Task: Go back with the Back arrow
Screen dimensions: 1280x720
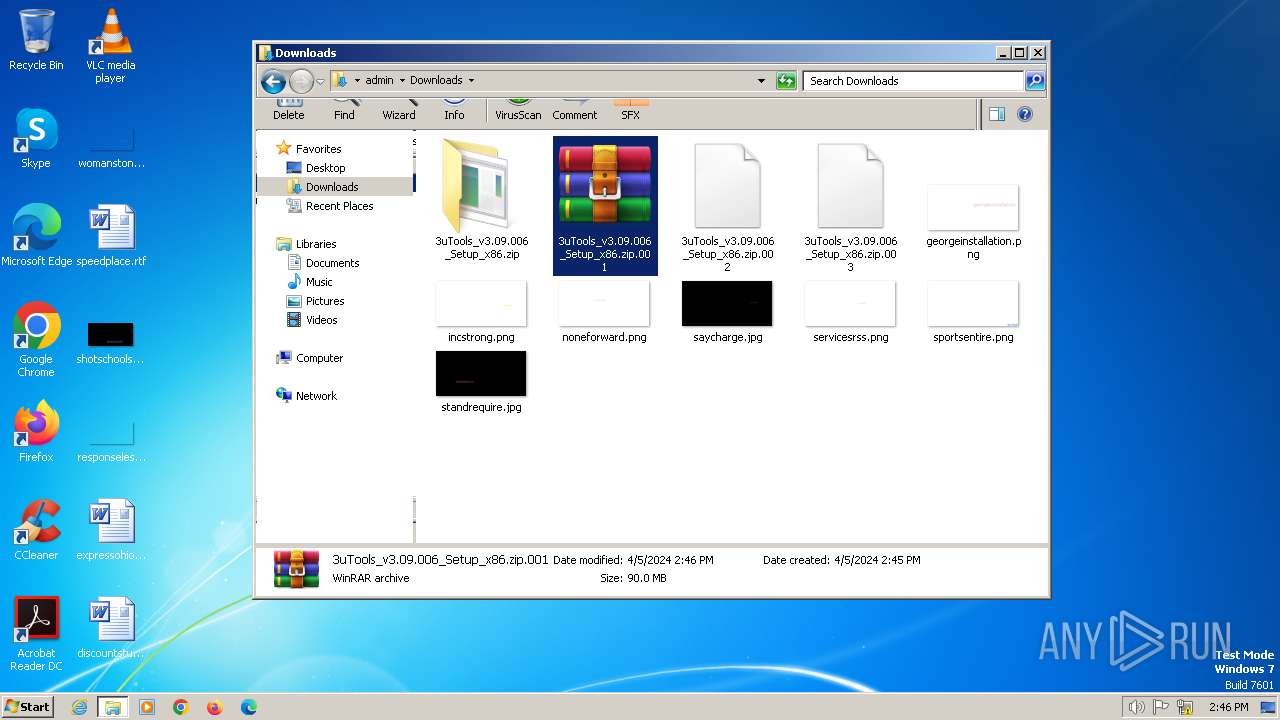Action: [x=273, y=81]
